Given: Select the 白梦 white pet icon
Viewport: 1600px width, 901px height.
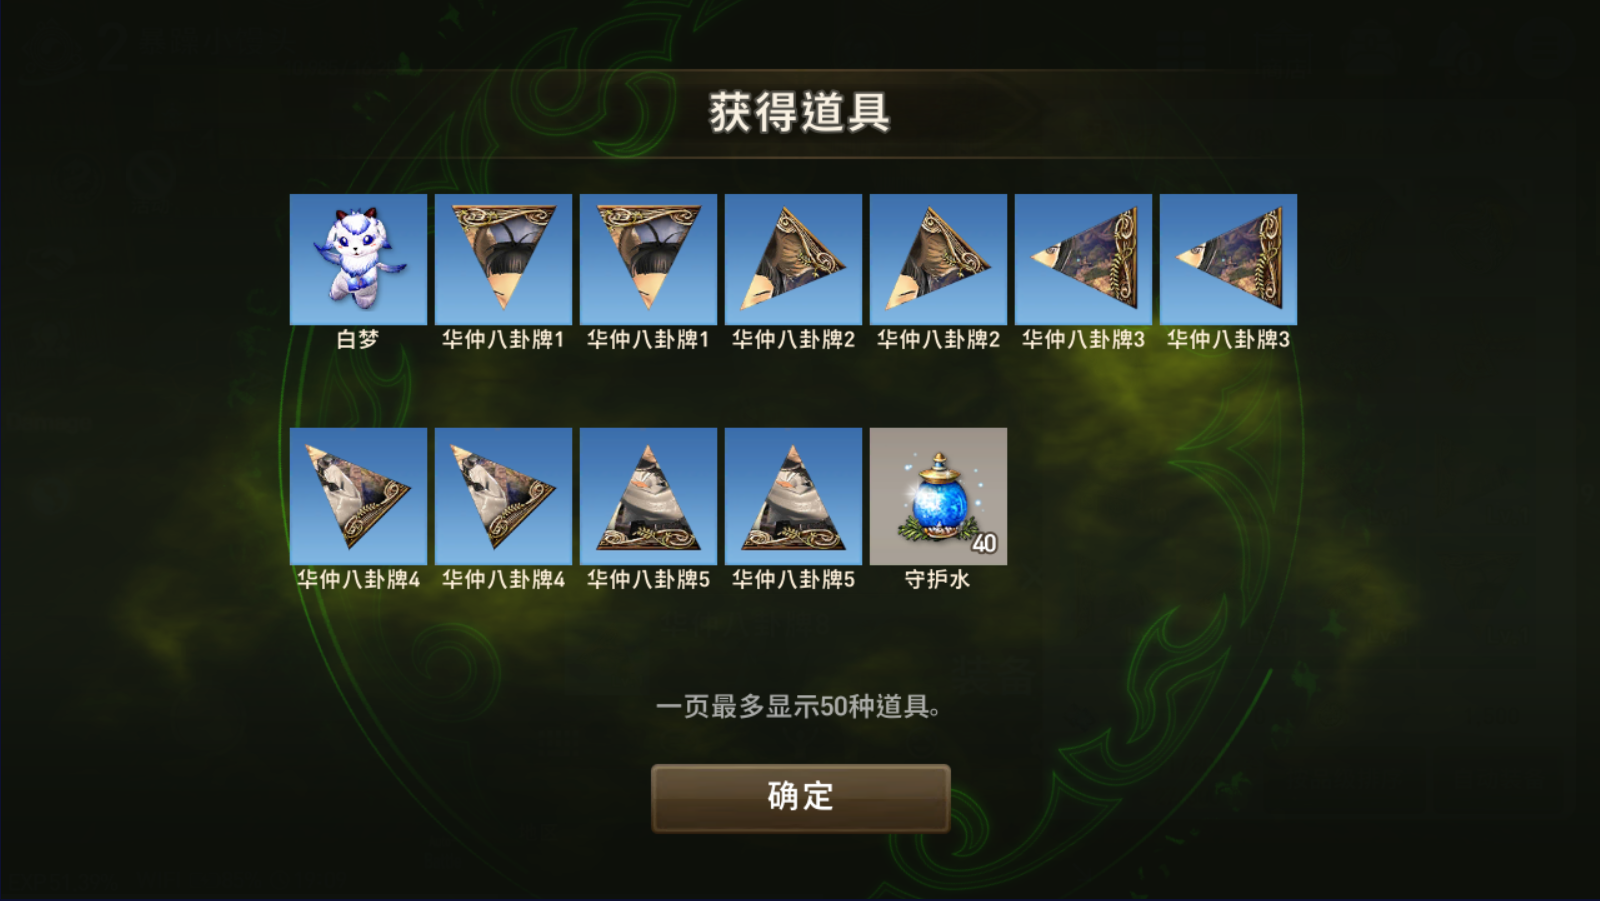Looking at the screenshot, I should click(358, 259).
